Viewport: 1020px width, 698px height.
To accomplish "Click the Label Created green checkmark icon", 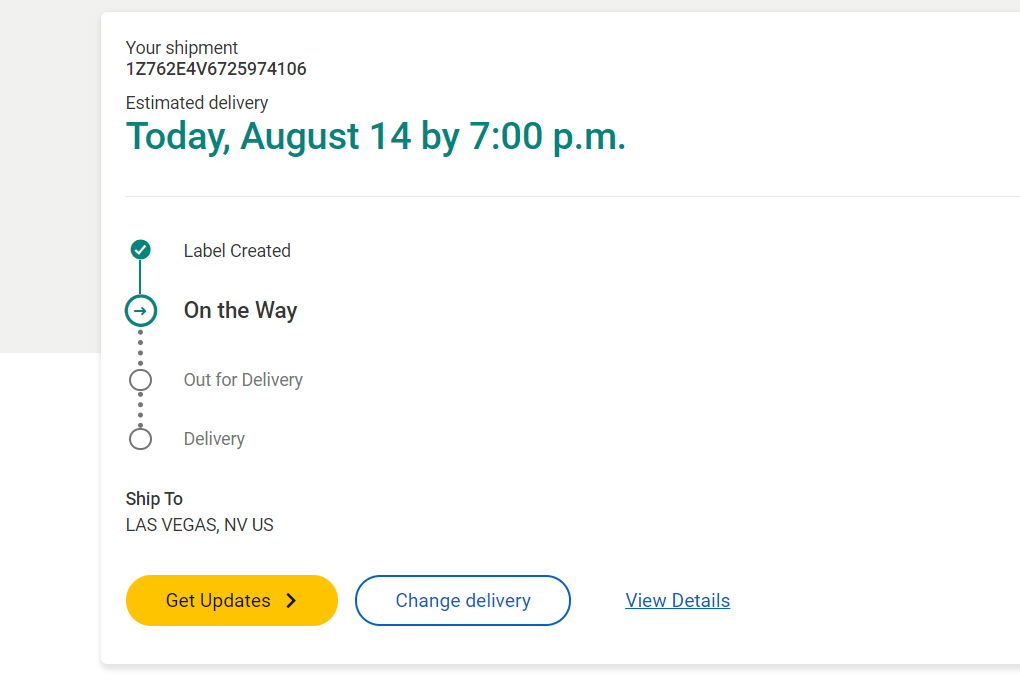I will (141, 250).
